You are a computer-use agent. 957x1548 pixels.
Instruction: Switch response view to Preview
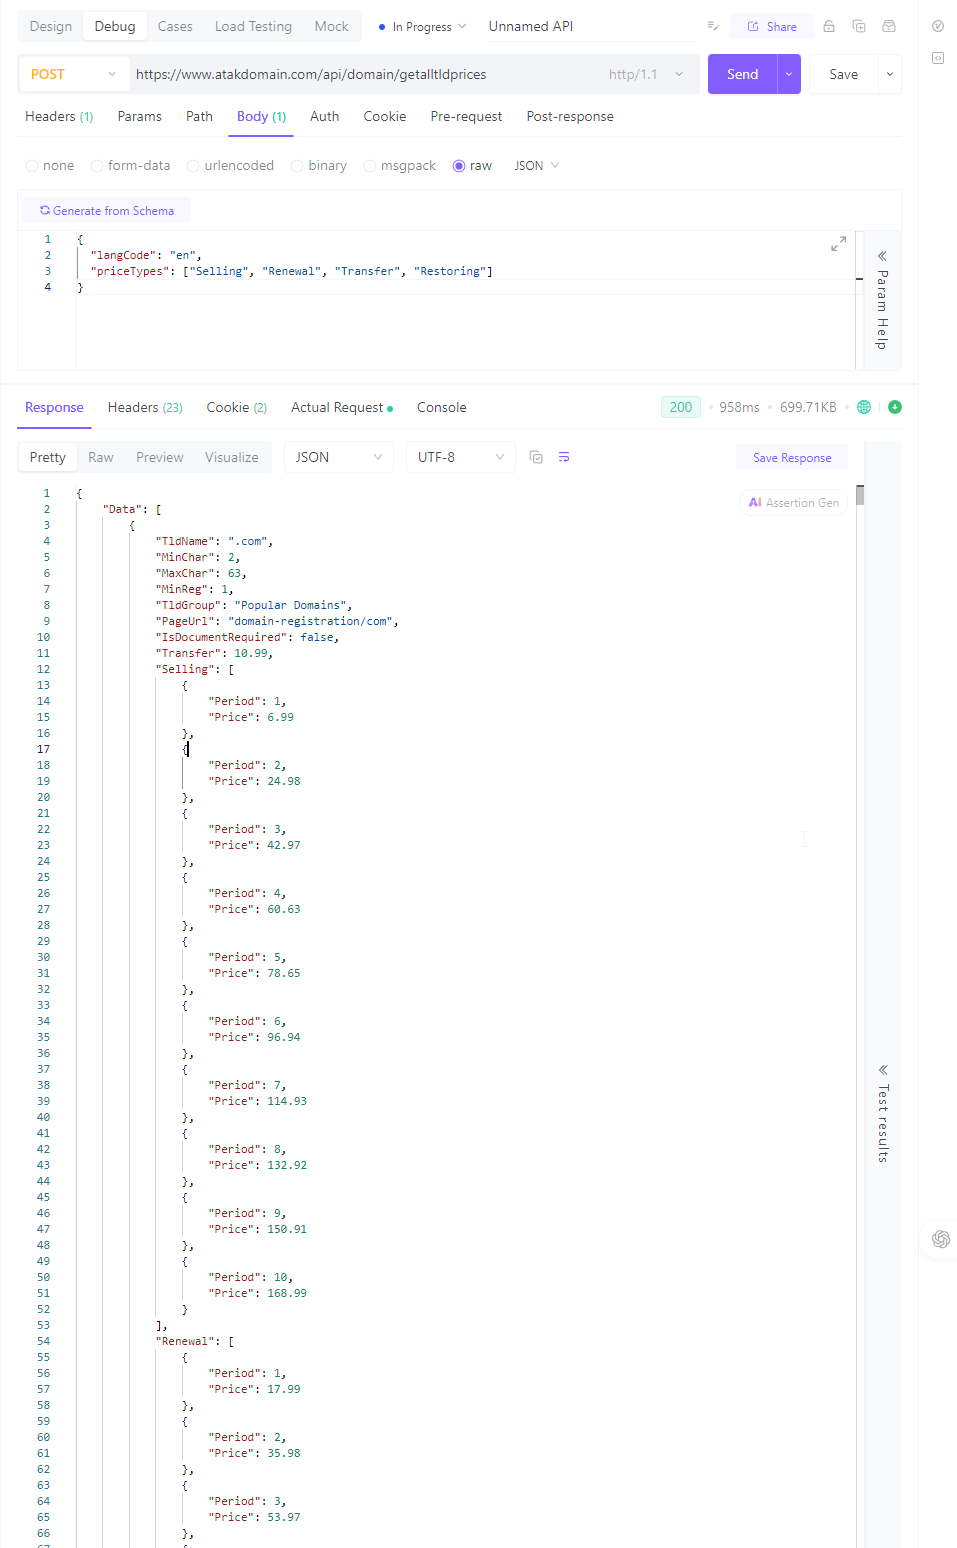point(160,457)
